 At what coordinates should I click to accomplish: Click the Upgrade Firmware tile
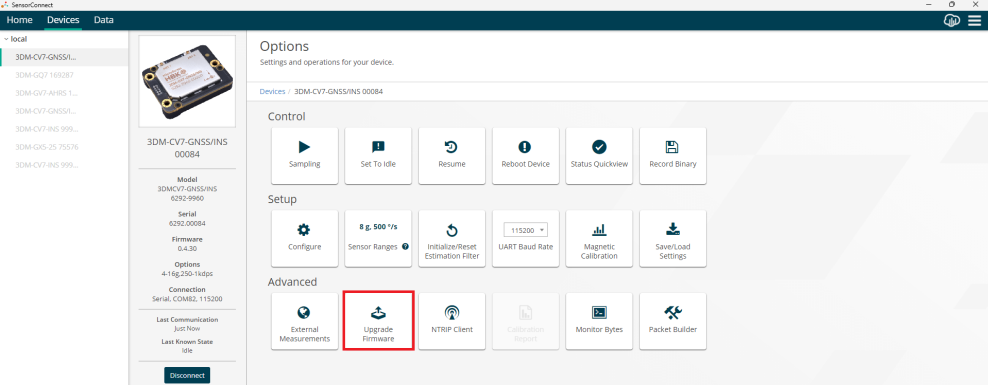pyautogui.click(x=378, y=321)
